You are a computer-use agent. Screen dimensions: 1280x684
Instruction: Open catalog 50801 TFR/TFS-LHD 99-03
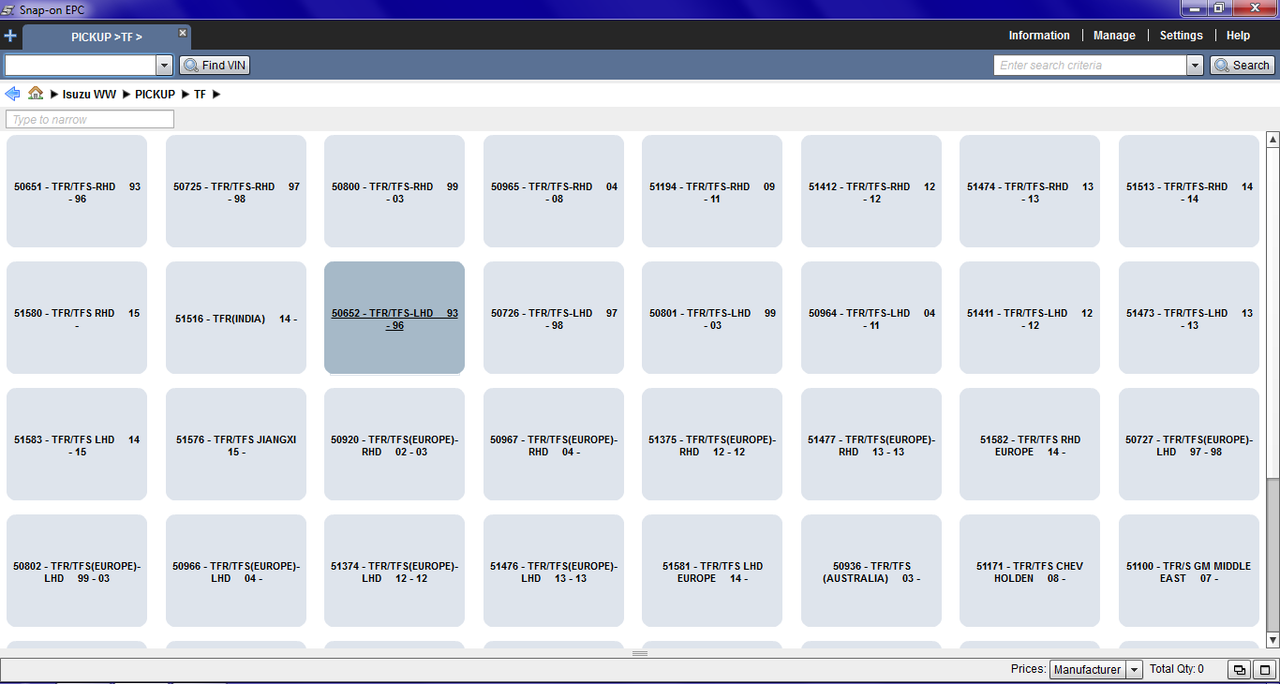712,318
